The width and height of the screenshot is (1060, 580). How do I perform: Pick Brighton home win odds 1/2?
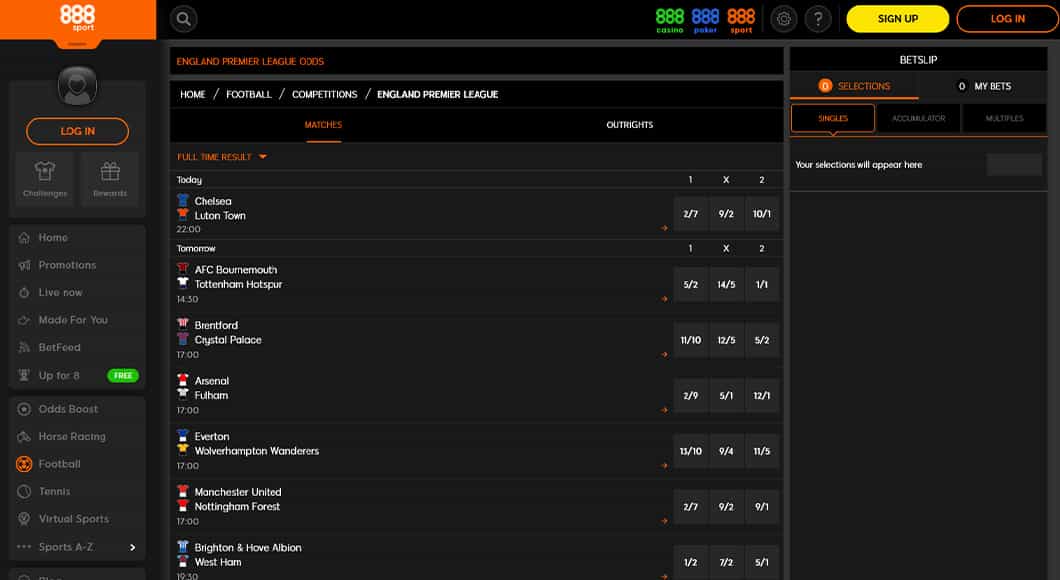pos(690,562)
